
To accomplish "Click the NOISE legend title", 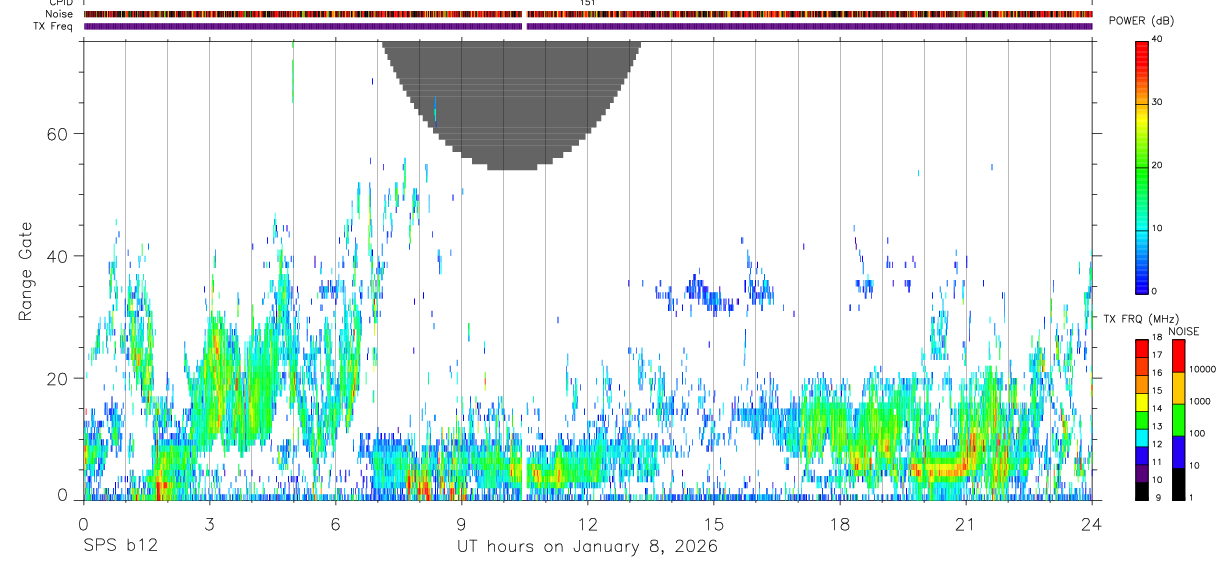I will pos(1184,332).
